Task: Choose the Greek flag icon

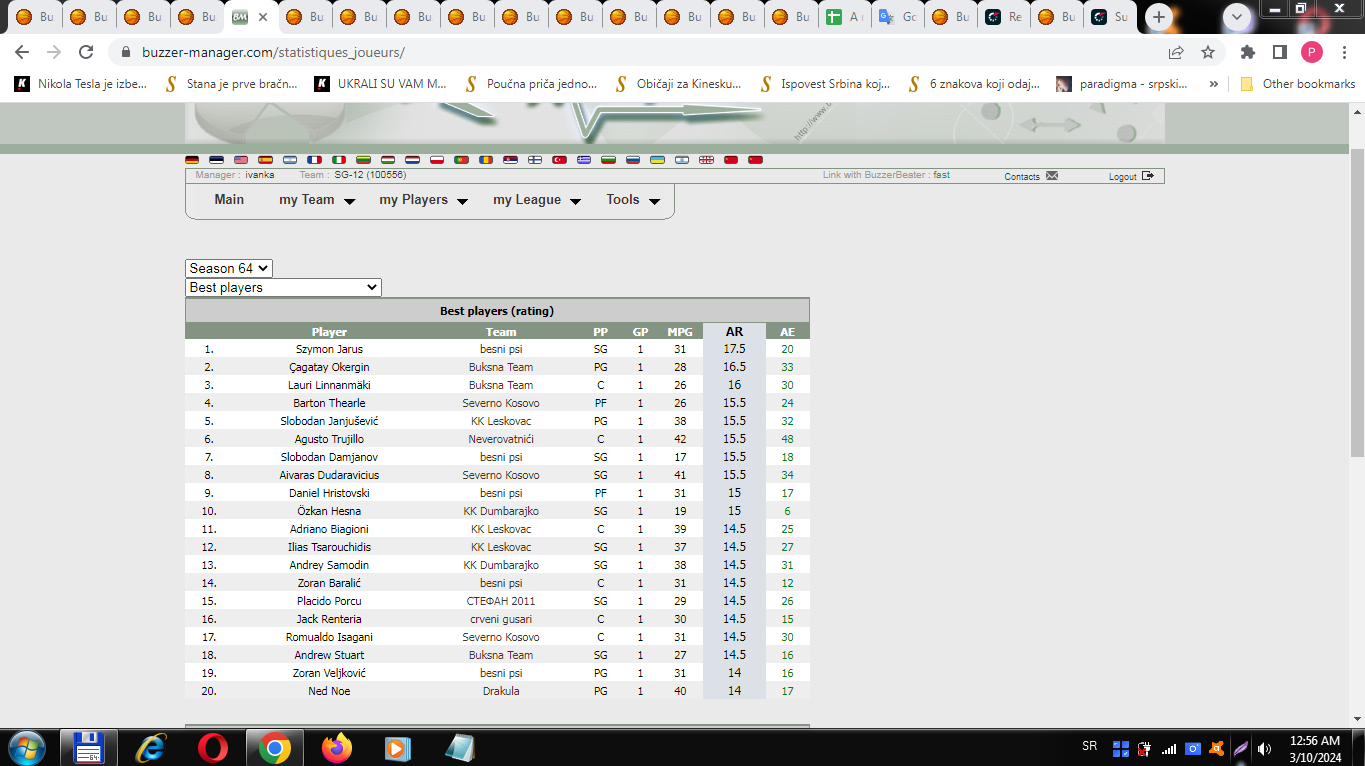Action: [x=584, y=160]
